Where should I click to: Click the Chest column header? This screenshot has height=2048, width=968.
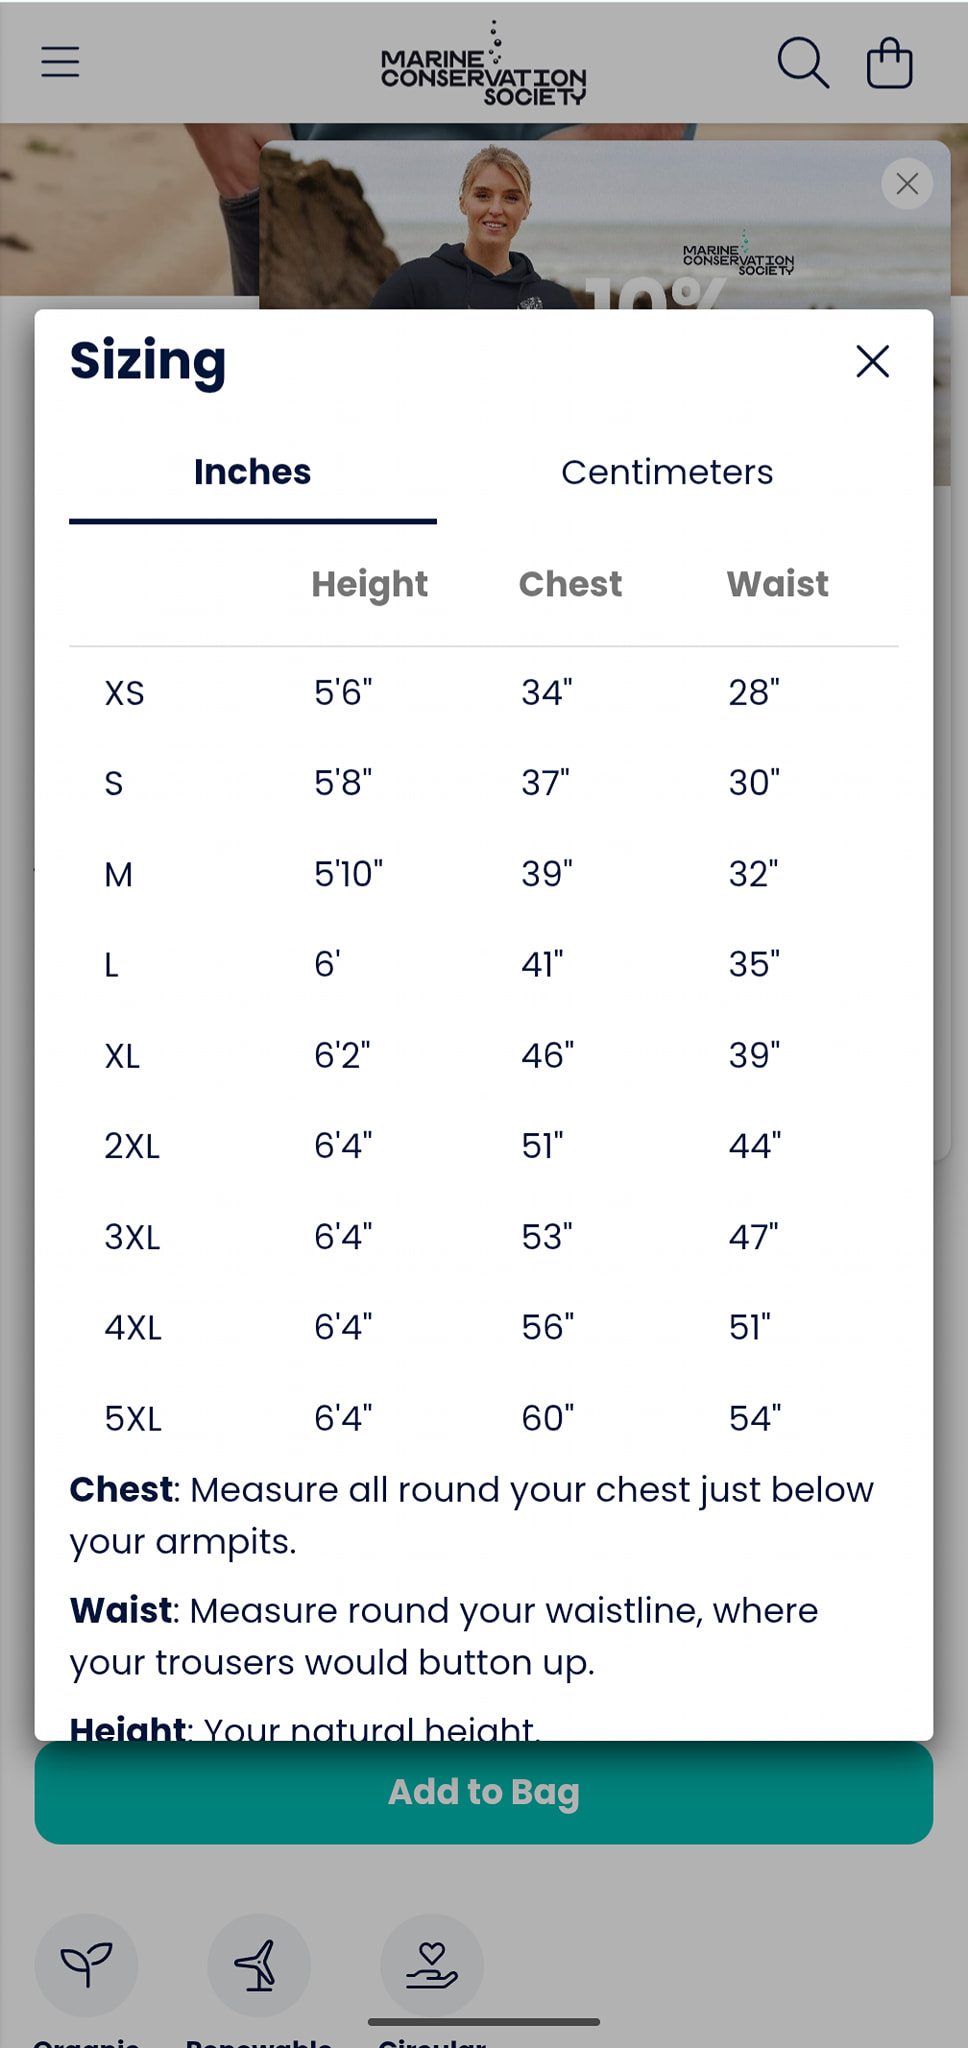(x=570, y=584)
